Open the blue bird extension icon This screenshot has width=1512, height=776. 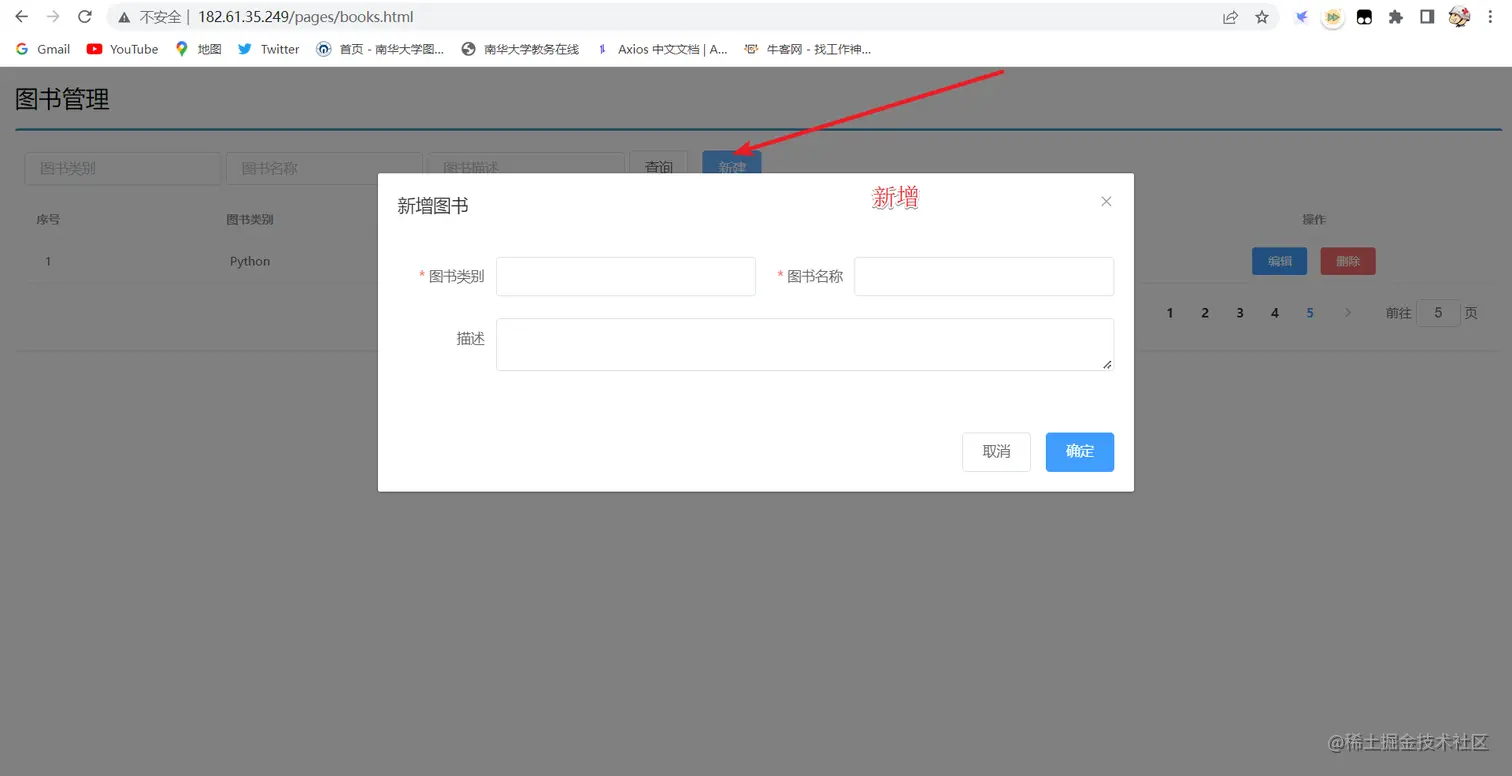[1301, 17]
